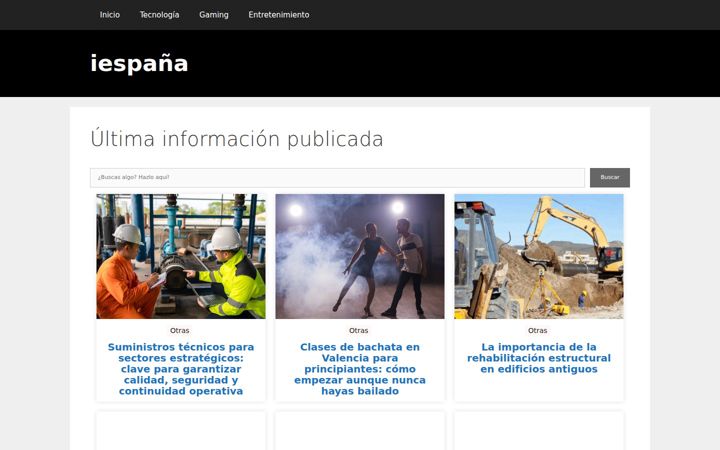
Task: Open the Inicio menu item
Action: click(110, 15)
